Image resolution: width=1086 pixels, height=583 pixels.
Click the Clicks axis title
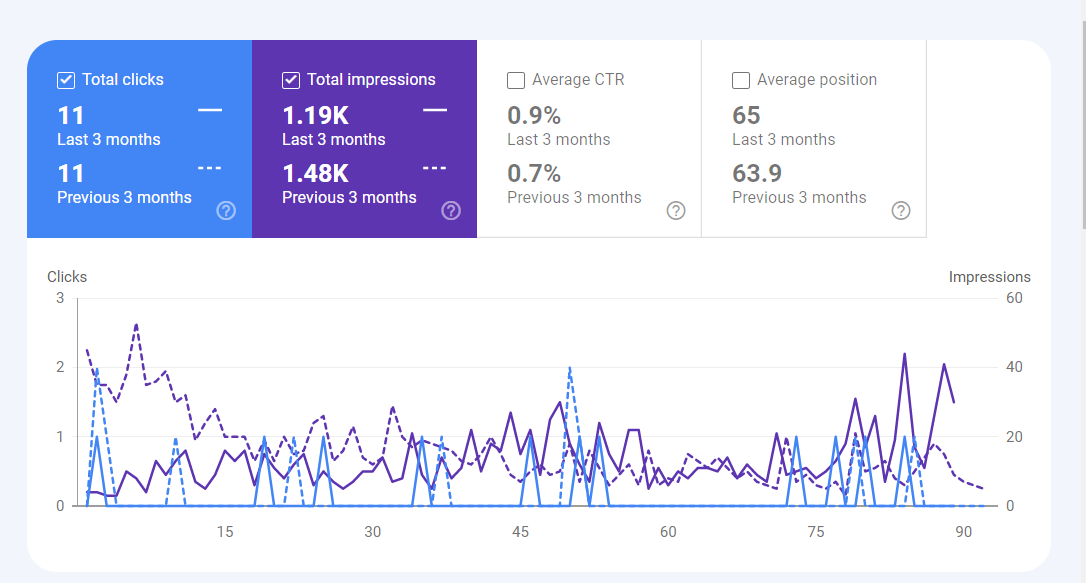[67, 277]
